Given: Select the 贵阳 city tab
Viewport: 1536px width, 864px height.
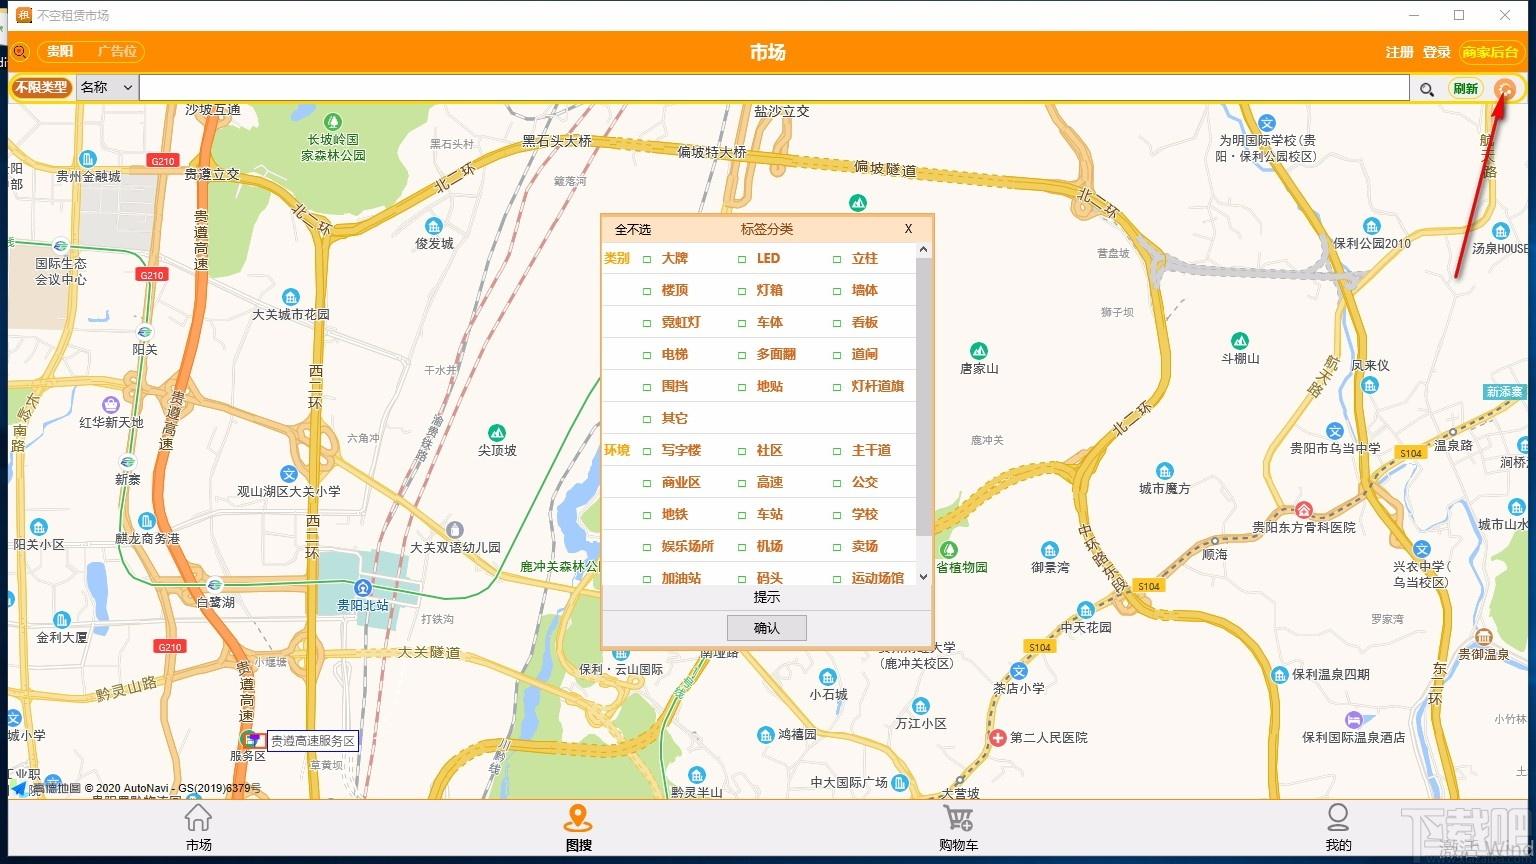Looking at the screenshot, I should [60, 52].
